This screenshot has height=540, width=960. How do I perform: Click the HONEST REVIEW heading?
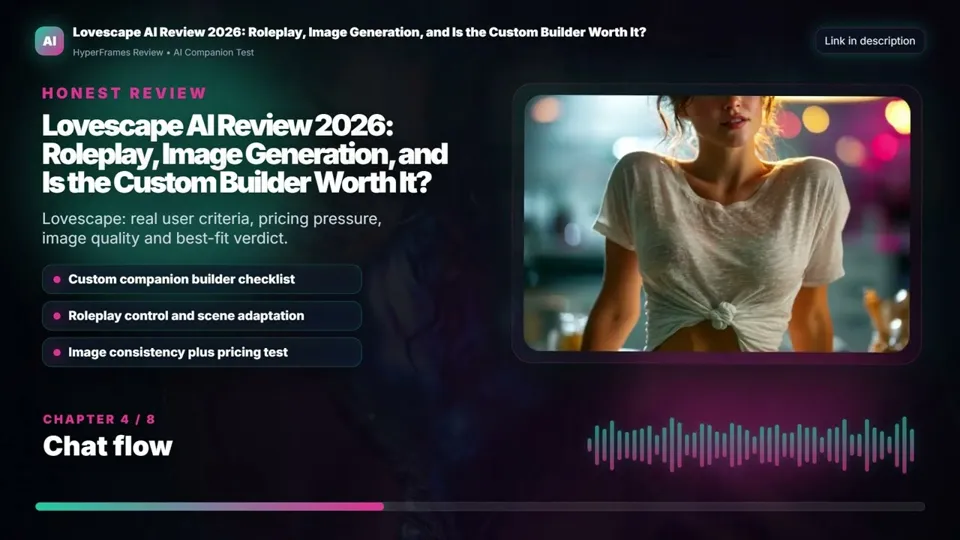pyautogui.click(x=125, y=93)
